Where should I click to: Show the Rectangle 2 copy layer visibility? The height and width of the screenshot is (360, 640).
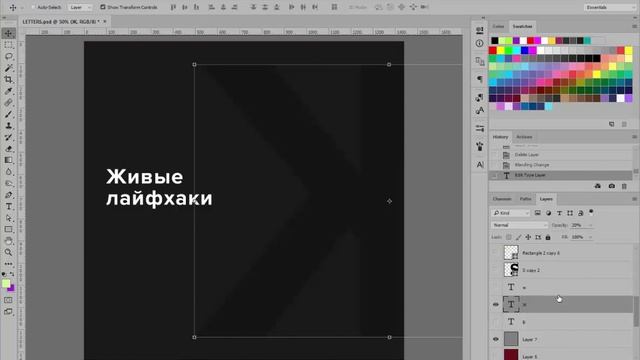coord(496,253)
